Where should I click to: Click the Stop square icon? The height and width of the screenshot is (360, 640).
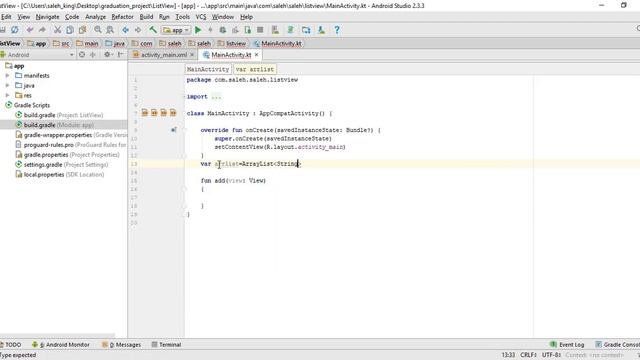pyautogui.click(x=260, y=30)
